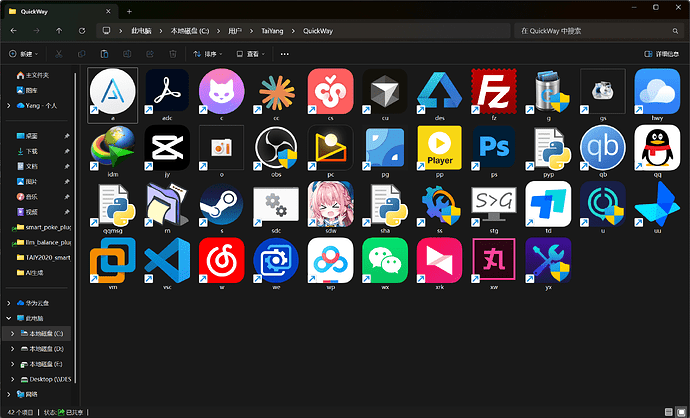The height and width of the screenshot is (418, 690).
Task: Expand the 本地磁盘 (E:) node
Action: pyautogui.click(x=12, y=364)
